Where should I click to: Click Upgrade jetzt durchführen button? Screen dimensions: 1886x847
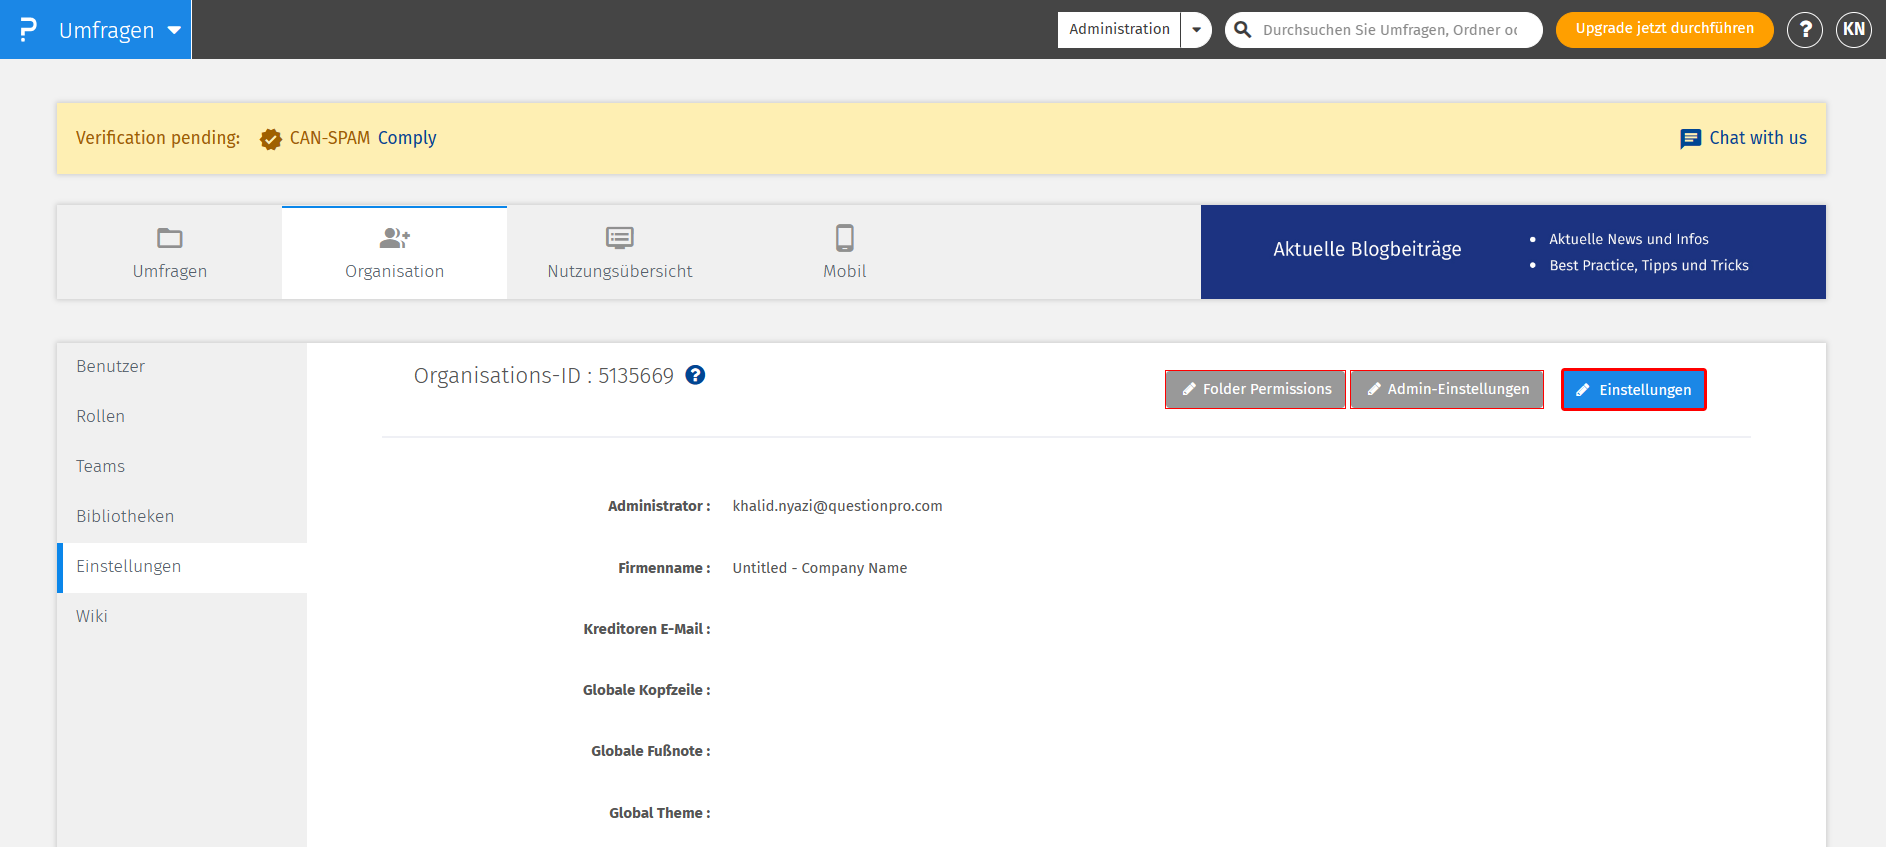[1664, 29]
